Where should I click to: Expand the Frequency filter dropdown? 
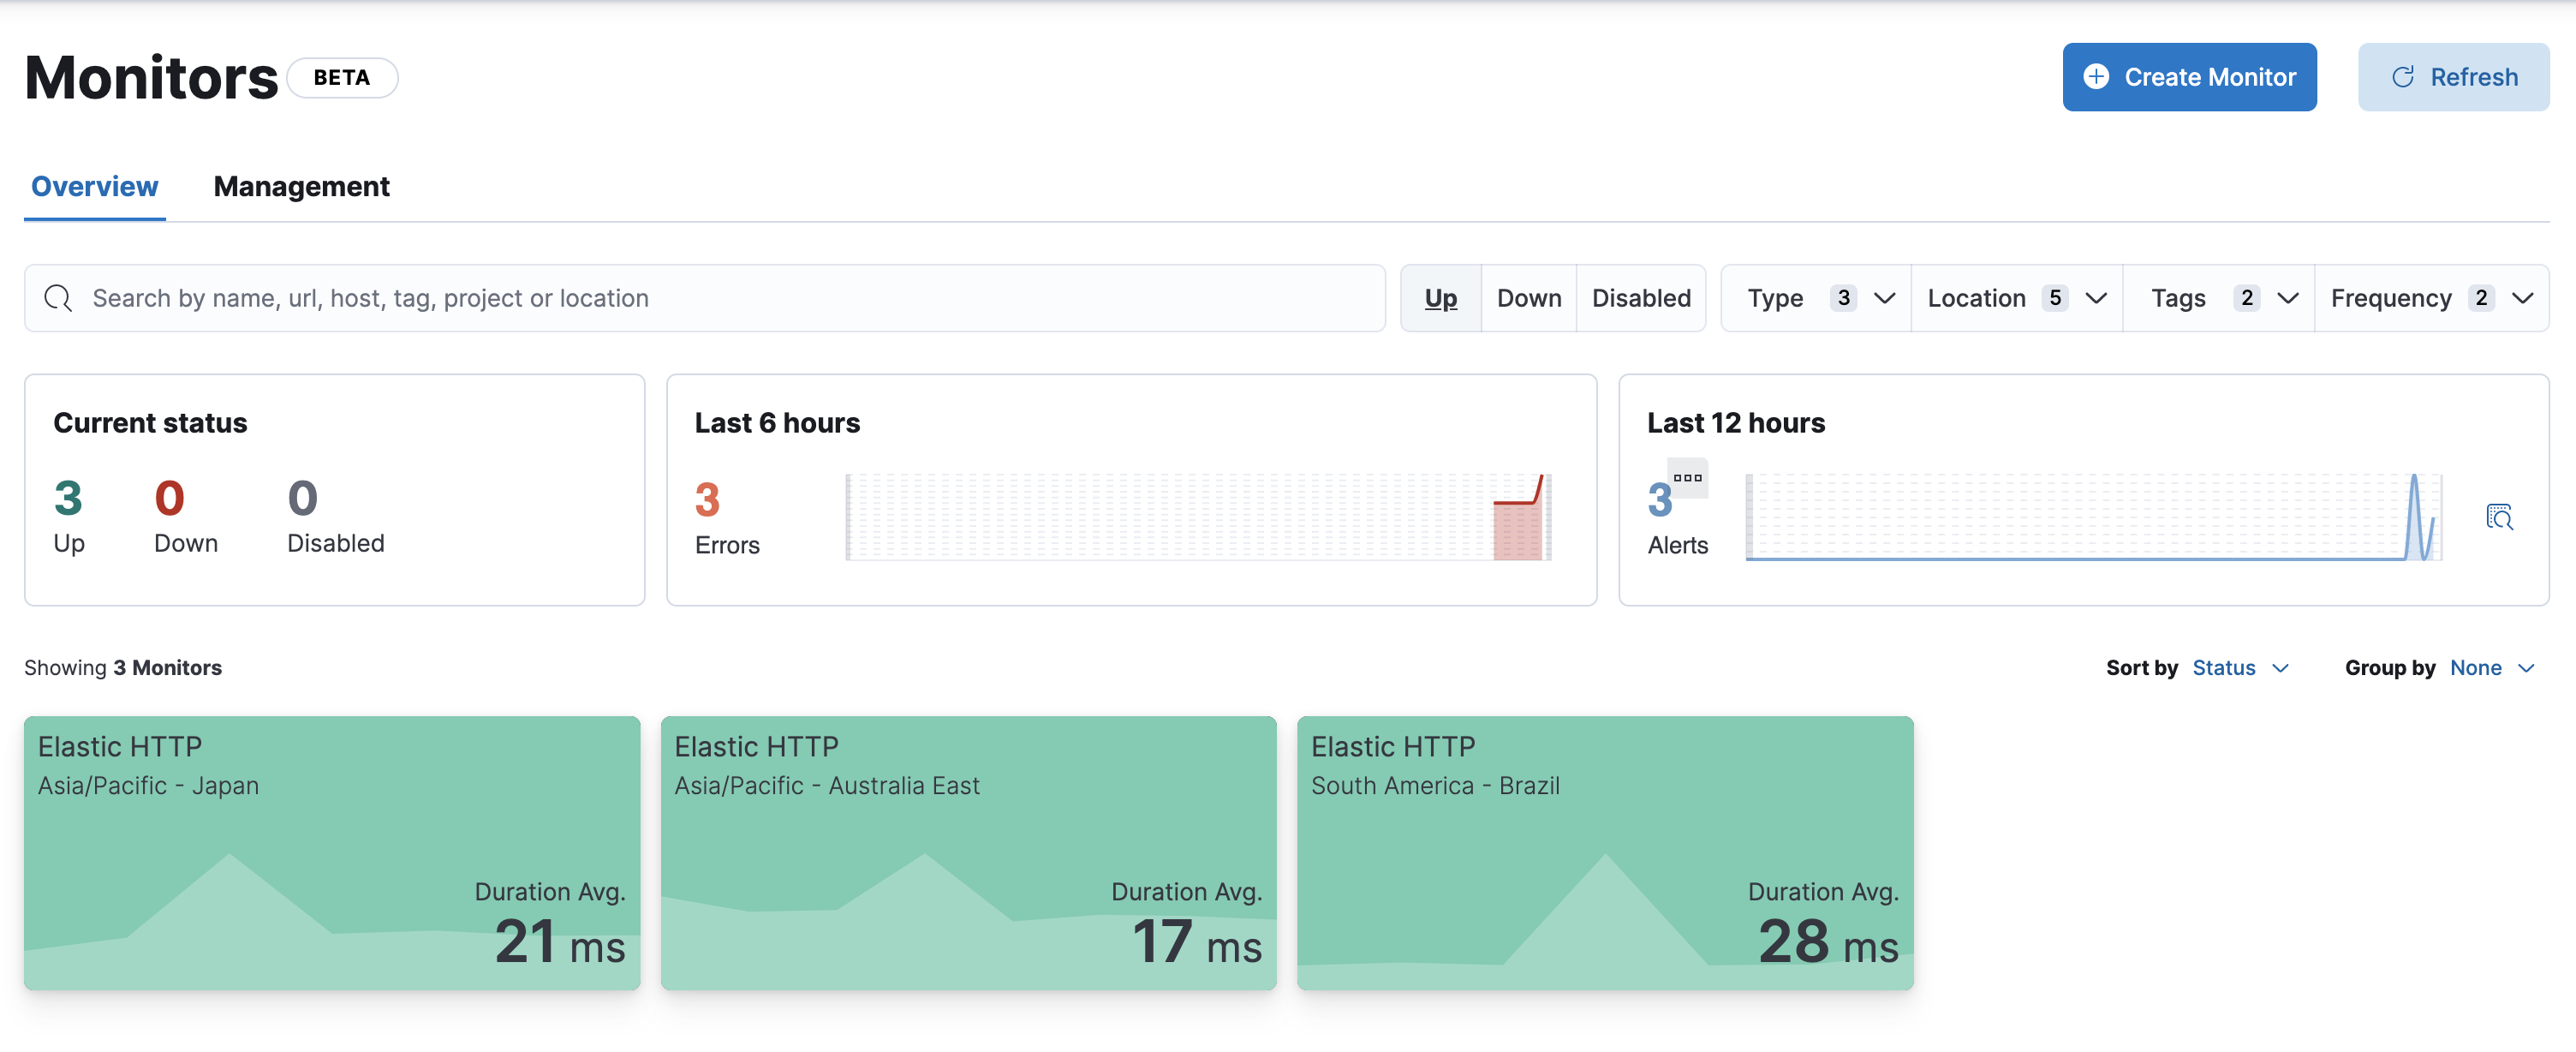click(2430, 297)
